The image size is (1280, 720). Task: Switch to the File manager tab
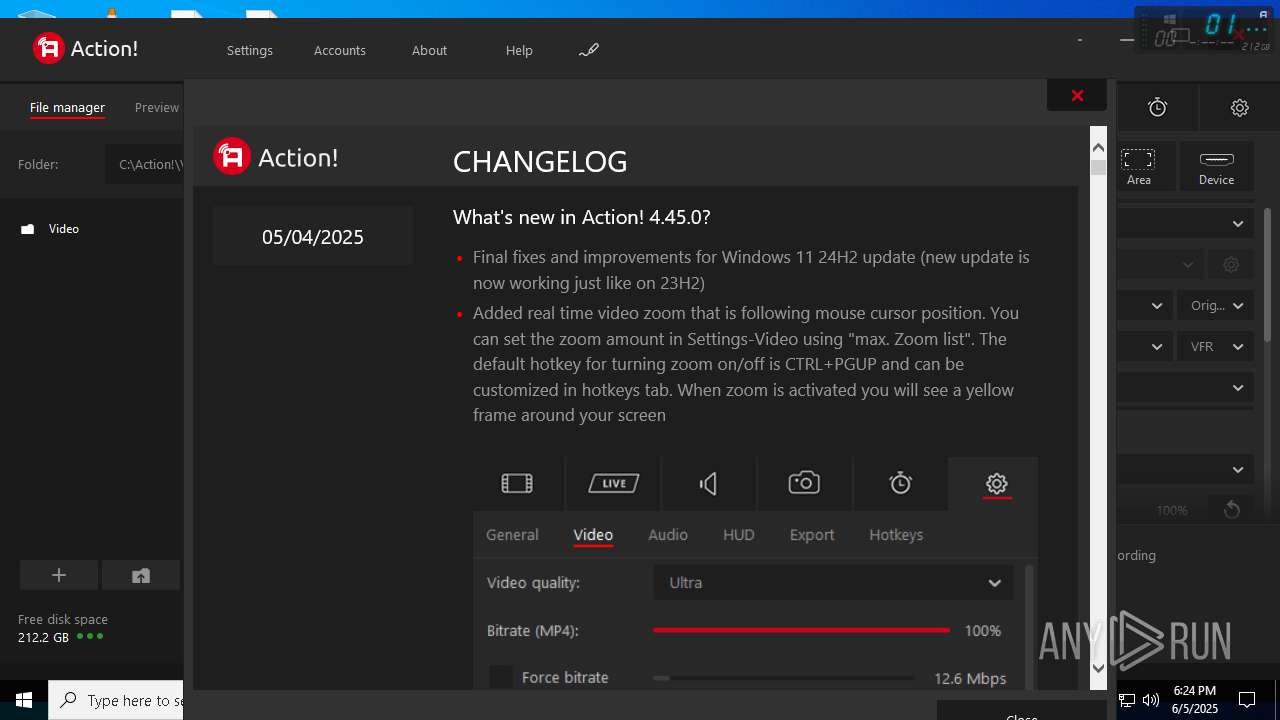67,107
